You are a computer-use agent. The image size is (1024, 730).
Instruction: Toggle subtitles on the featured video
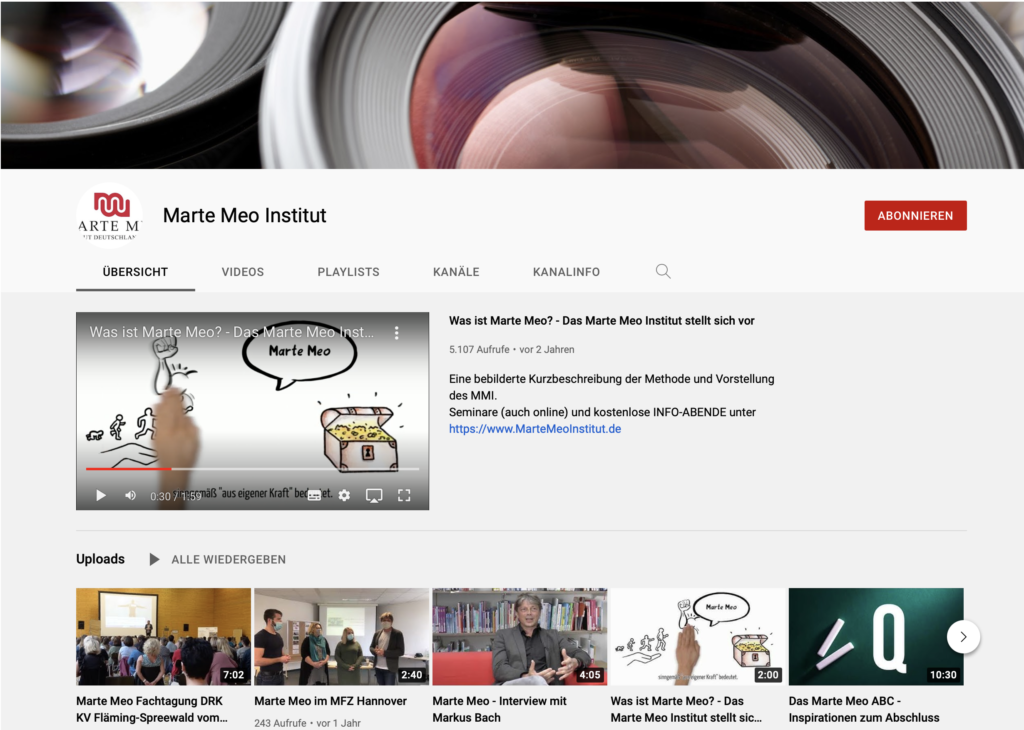314,496
